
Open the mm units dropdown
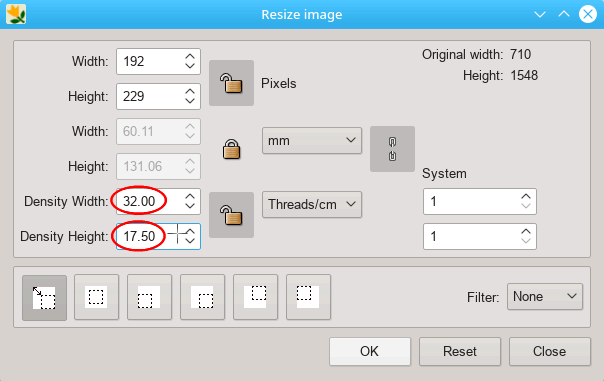(x=312, y=141)
